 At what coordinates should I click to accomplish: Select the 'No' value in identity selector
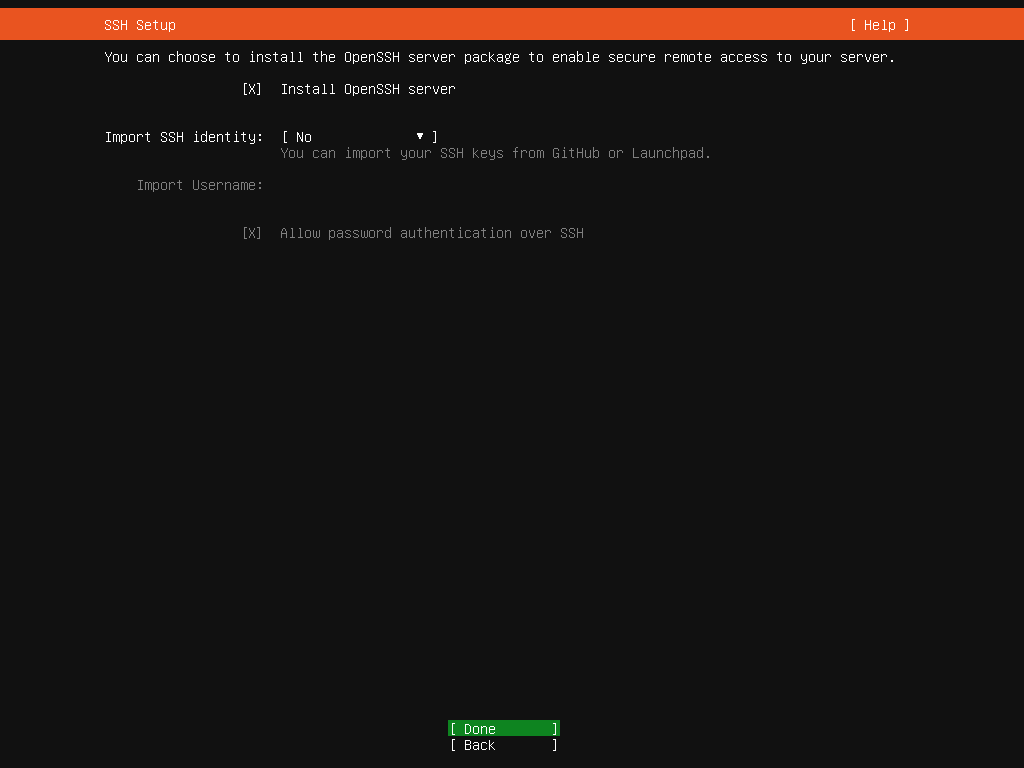[304, 137]
